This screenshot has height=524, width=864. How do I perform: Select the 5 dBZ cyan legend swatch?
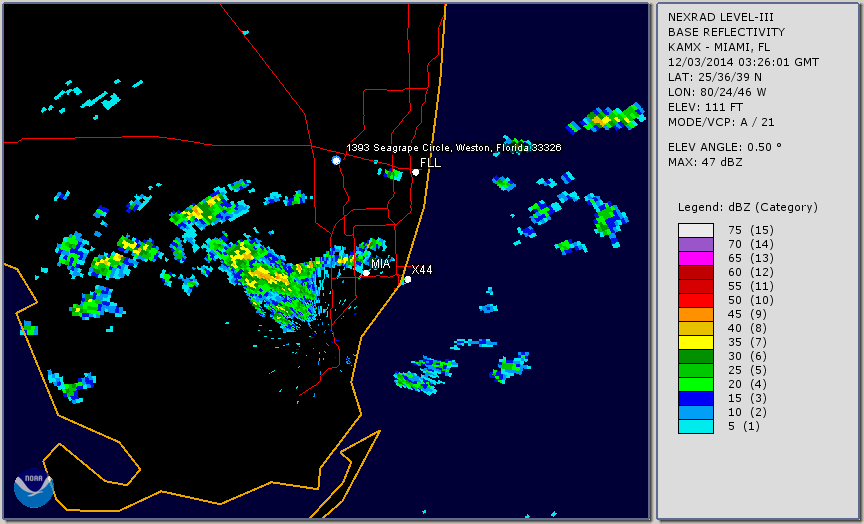(x=696, y=426)
